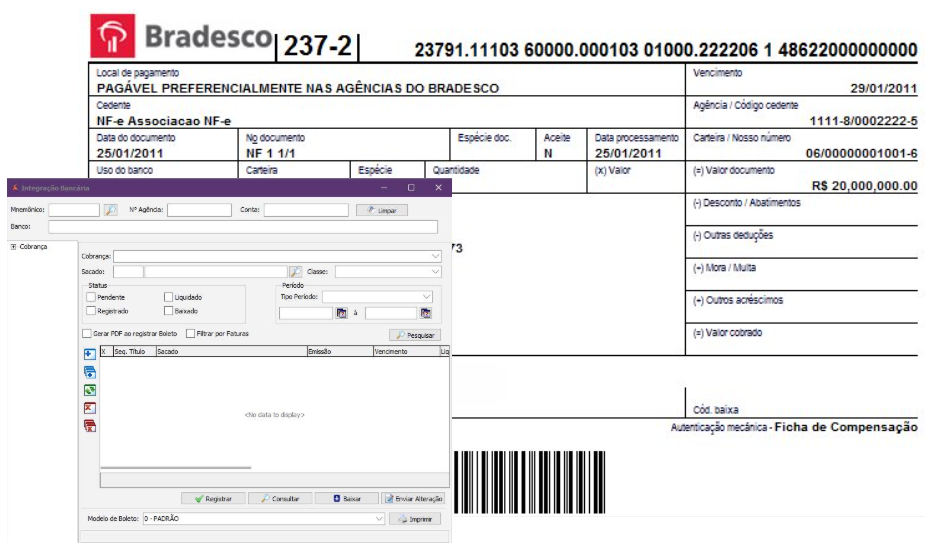Image resolution: width=925 pixels, height=543 pixels.
Task: Click the red remove single title icon
Action: (x=90, y=408)
